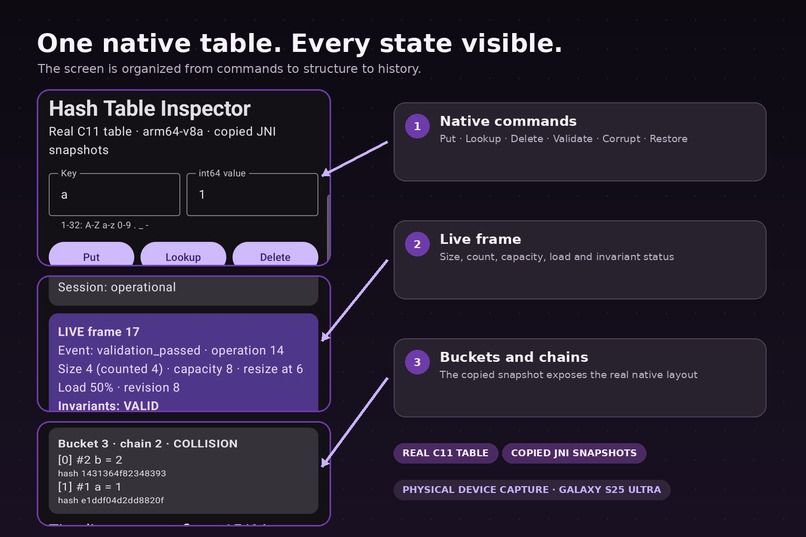Click 'The copied snapshot exposes the real native layout'
Screen dimensions: 806x537
tap(569, 375)
